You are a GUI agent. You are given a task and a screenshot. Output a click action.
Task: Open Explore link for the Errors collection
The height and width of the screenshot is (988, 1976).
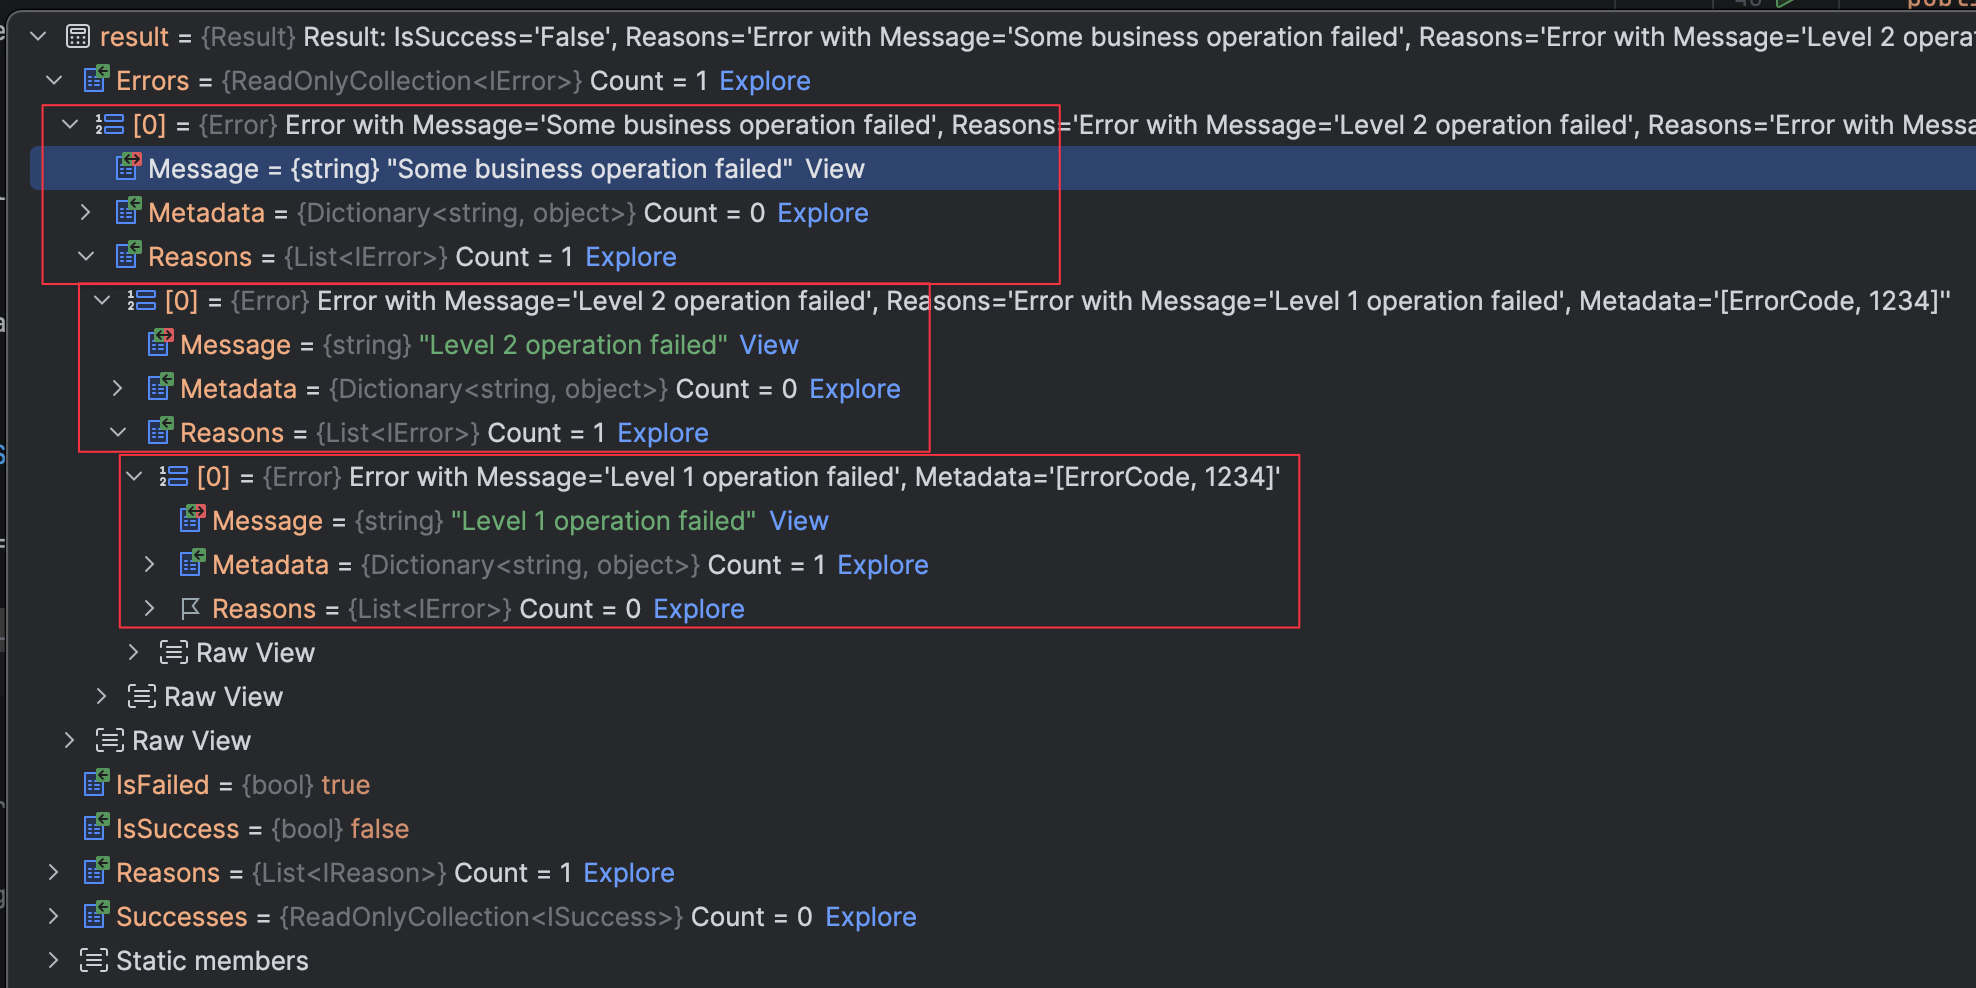pyautogui.click(x=764, y=81)
